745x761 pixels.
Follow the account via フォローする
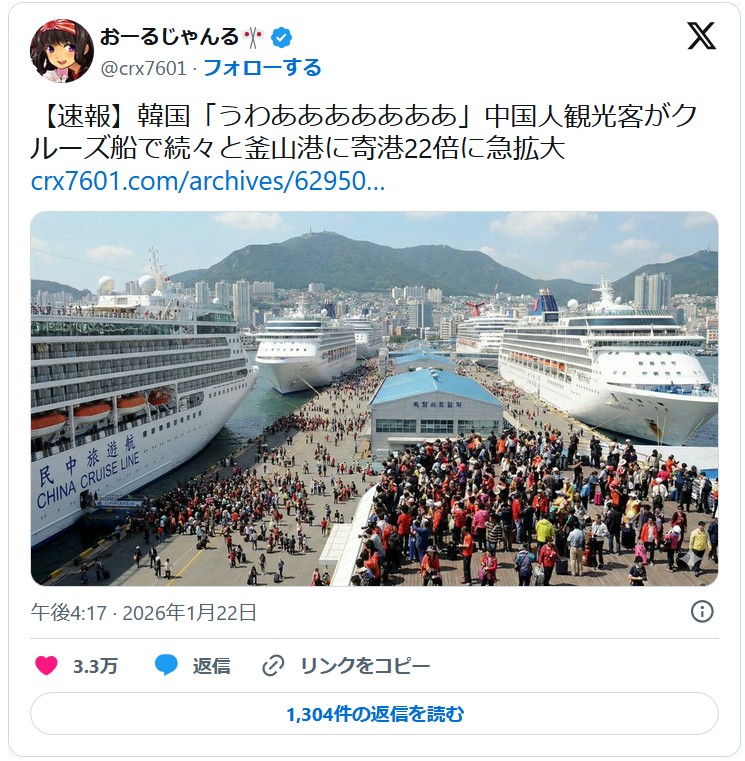(262, 68)
